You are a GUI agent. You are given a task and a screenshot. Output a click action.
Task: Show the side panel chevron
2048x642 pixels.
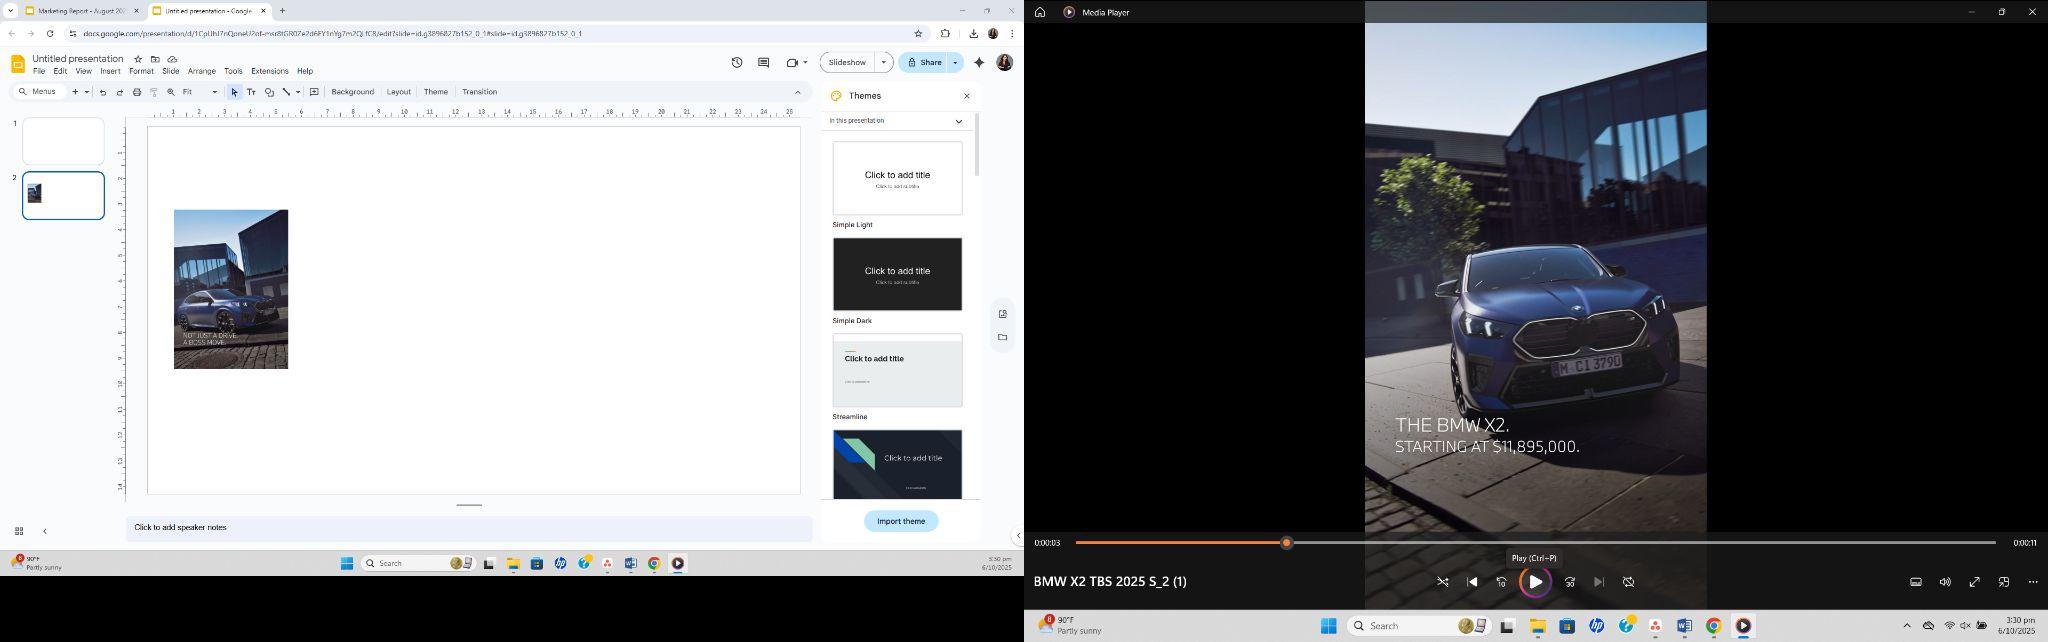point(1017,535)
